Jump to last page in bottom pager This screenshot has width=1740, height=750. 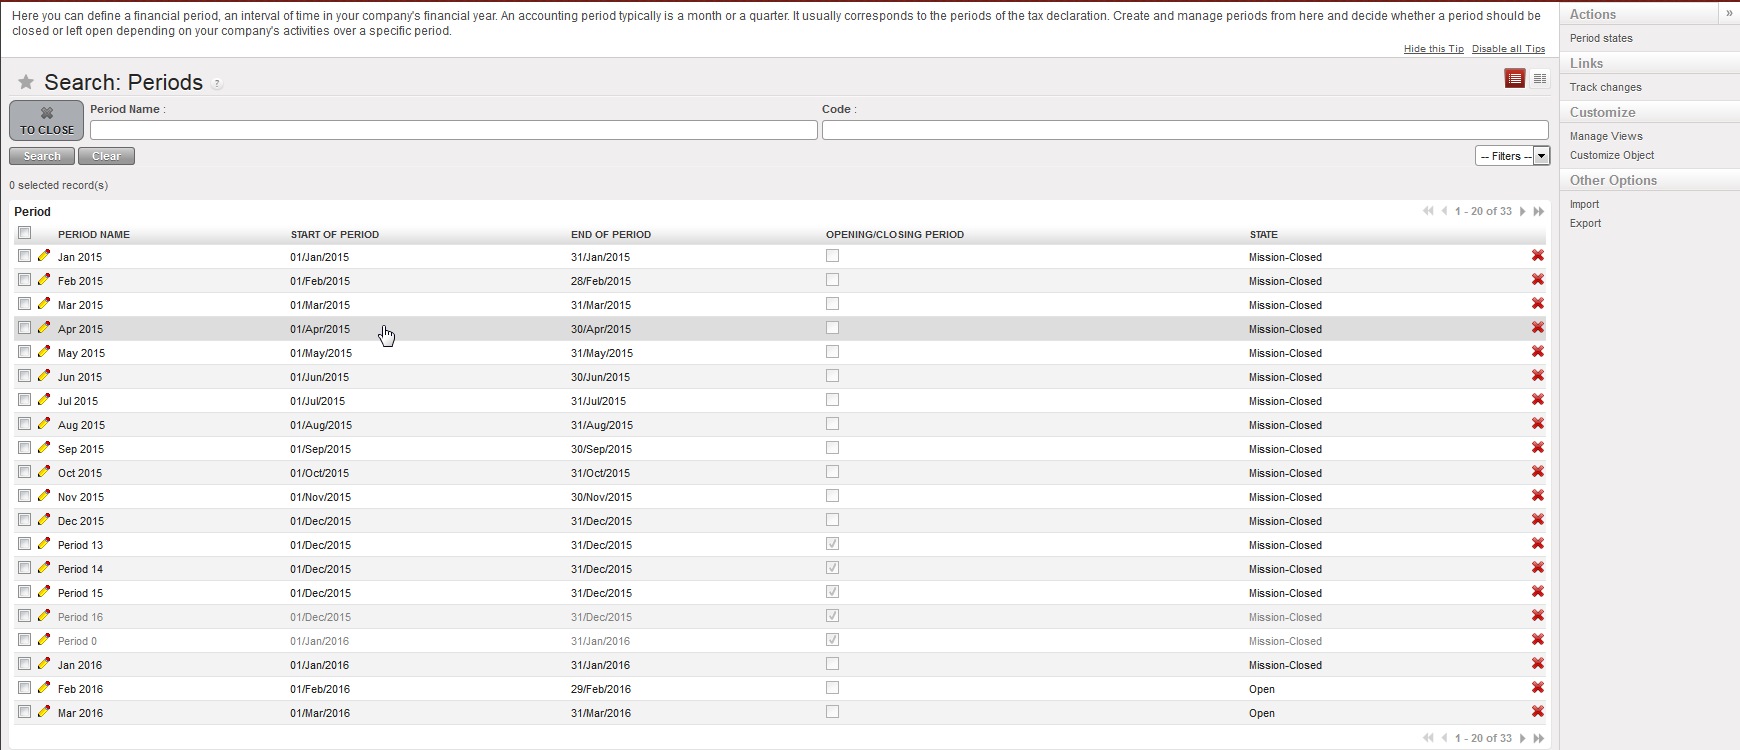(1539, 738)
